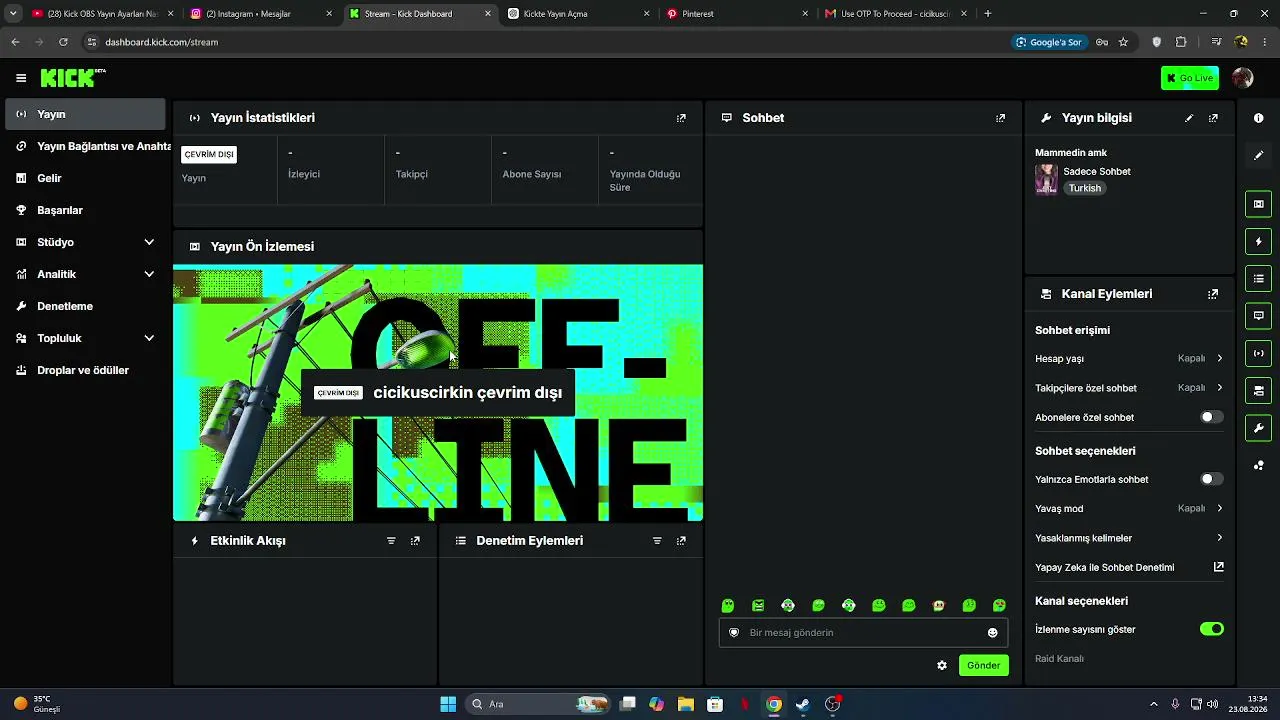Click the stream category thumbnail in Yayın bilgisi

tap(1046, 180)
